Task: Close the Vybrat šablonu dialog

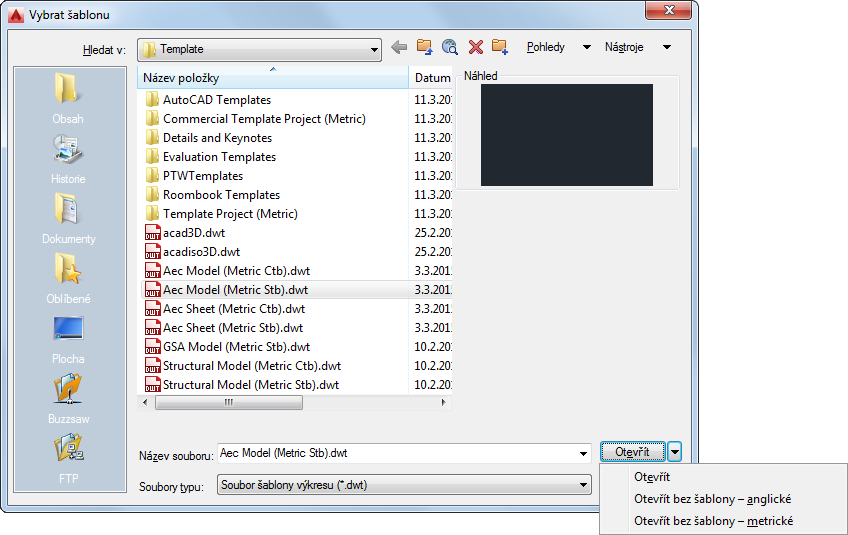Action: pos(668,10)
